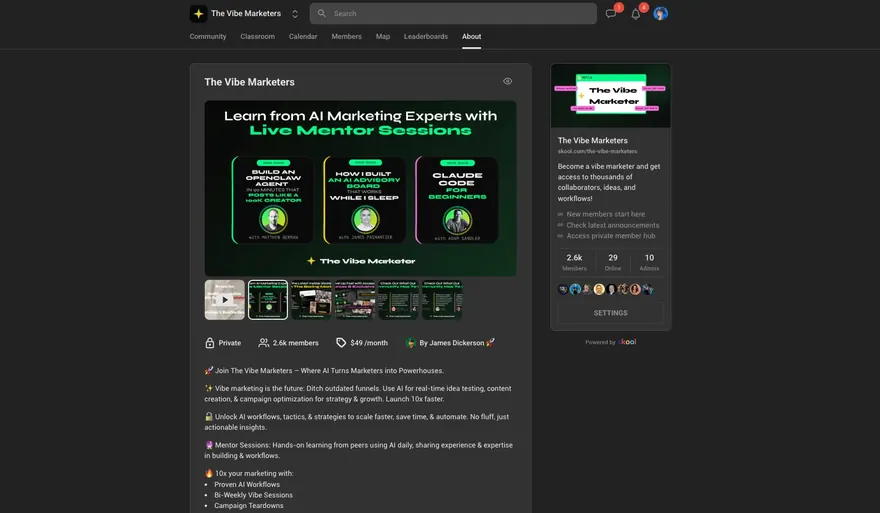This screenshot has width=880, height=513.
Task: Select the fourth gallery thumbnail
Action: pyautogui.click(x=355, y=300)
